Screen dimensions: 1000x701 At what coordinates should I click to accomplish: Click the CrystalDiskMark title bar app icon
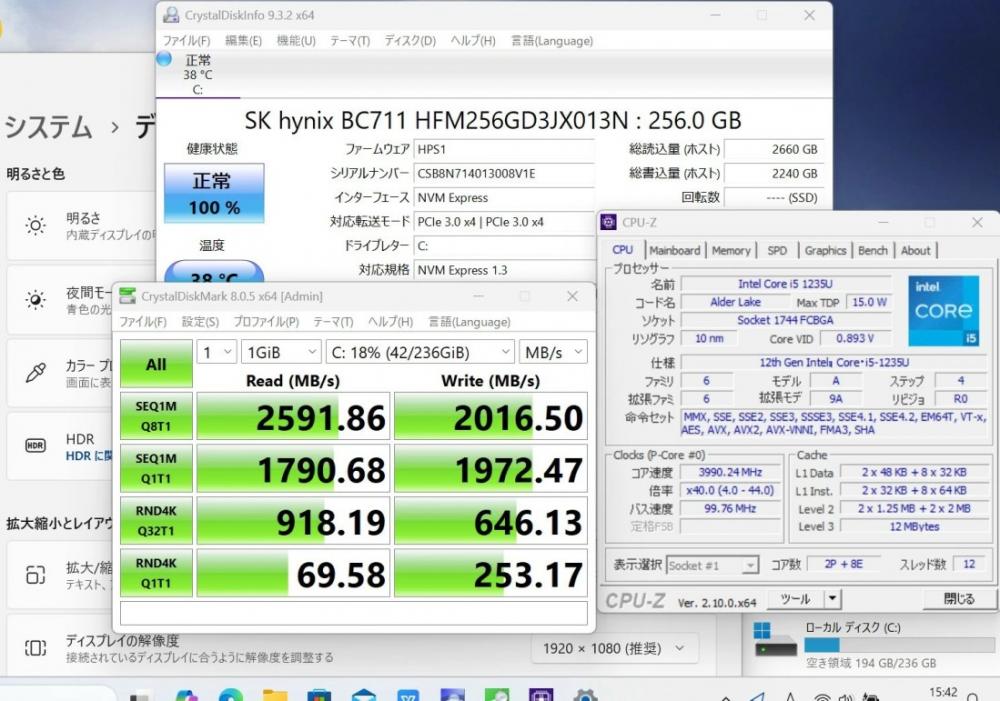click(x=128, y=296)
